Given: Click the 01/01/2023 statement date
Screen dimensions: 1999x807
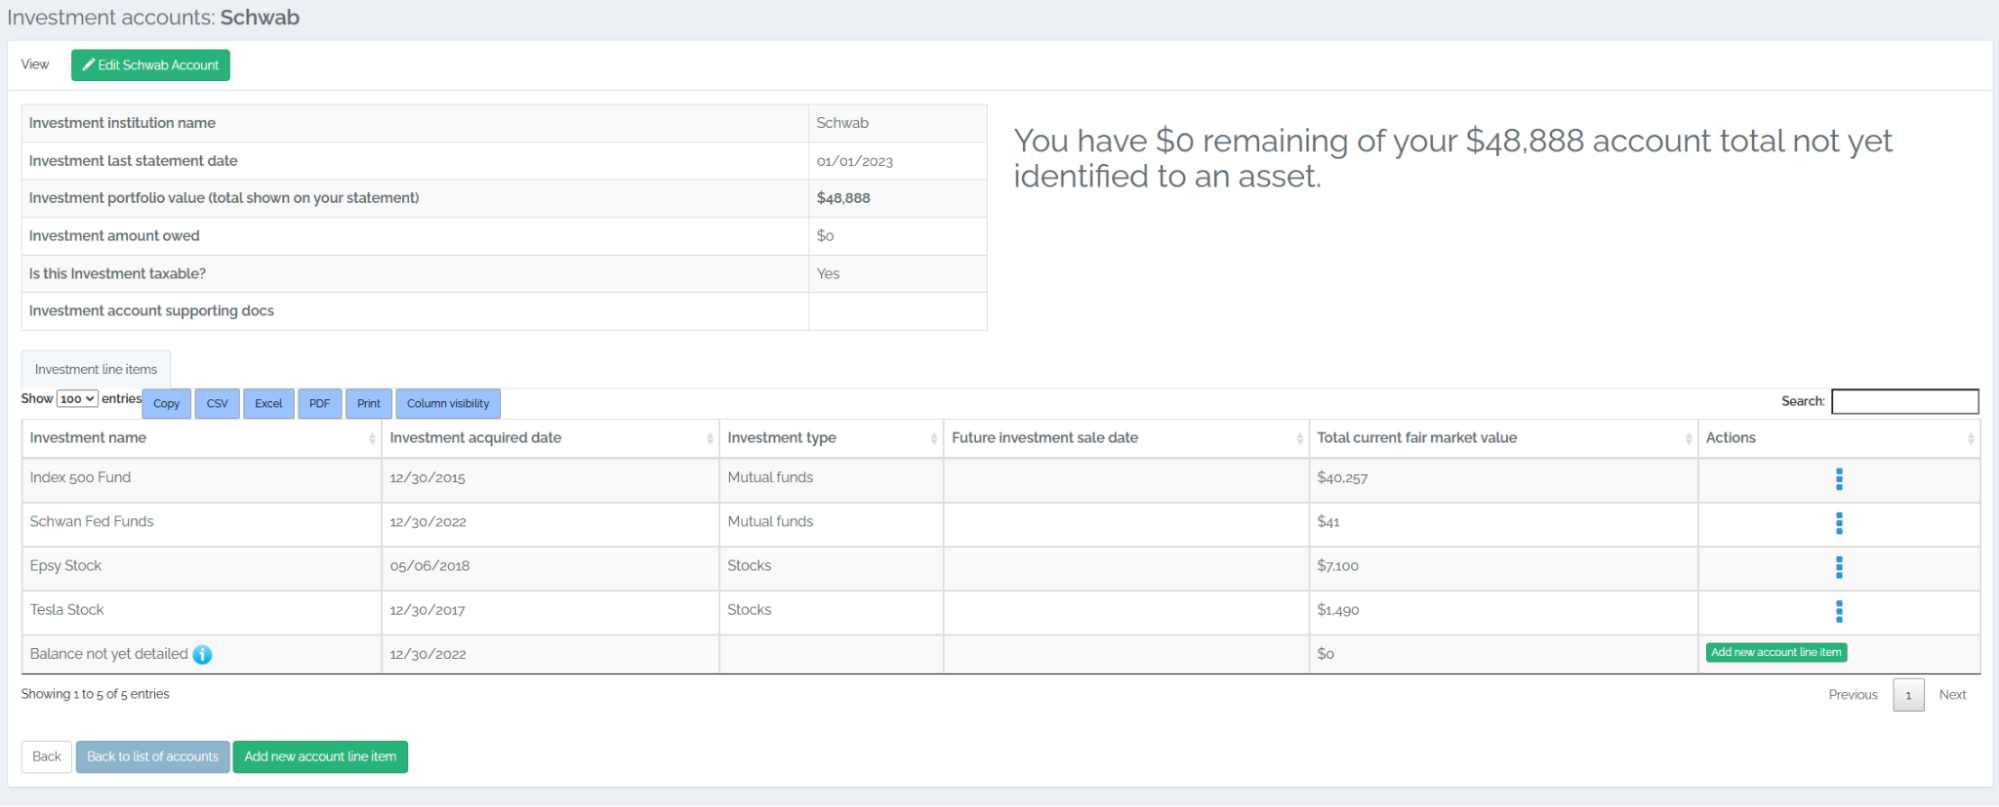Looking at the screenshot, I should [855, 162].
